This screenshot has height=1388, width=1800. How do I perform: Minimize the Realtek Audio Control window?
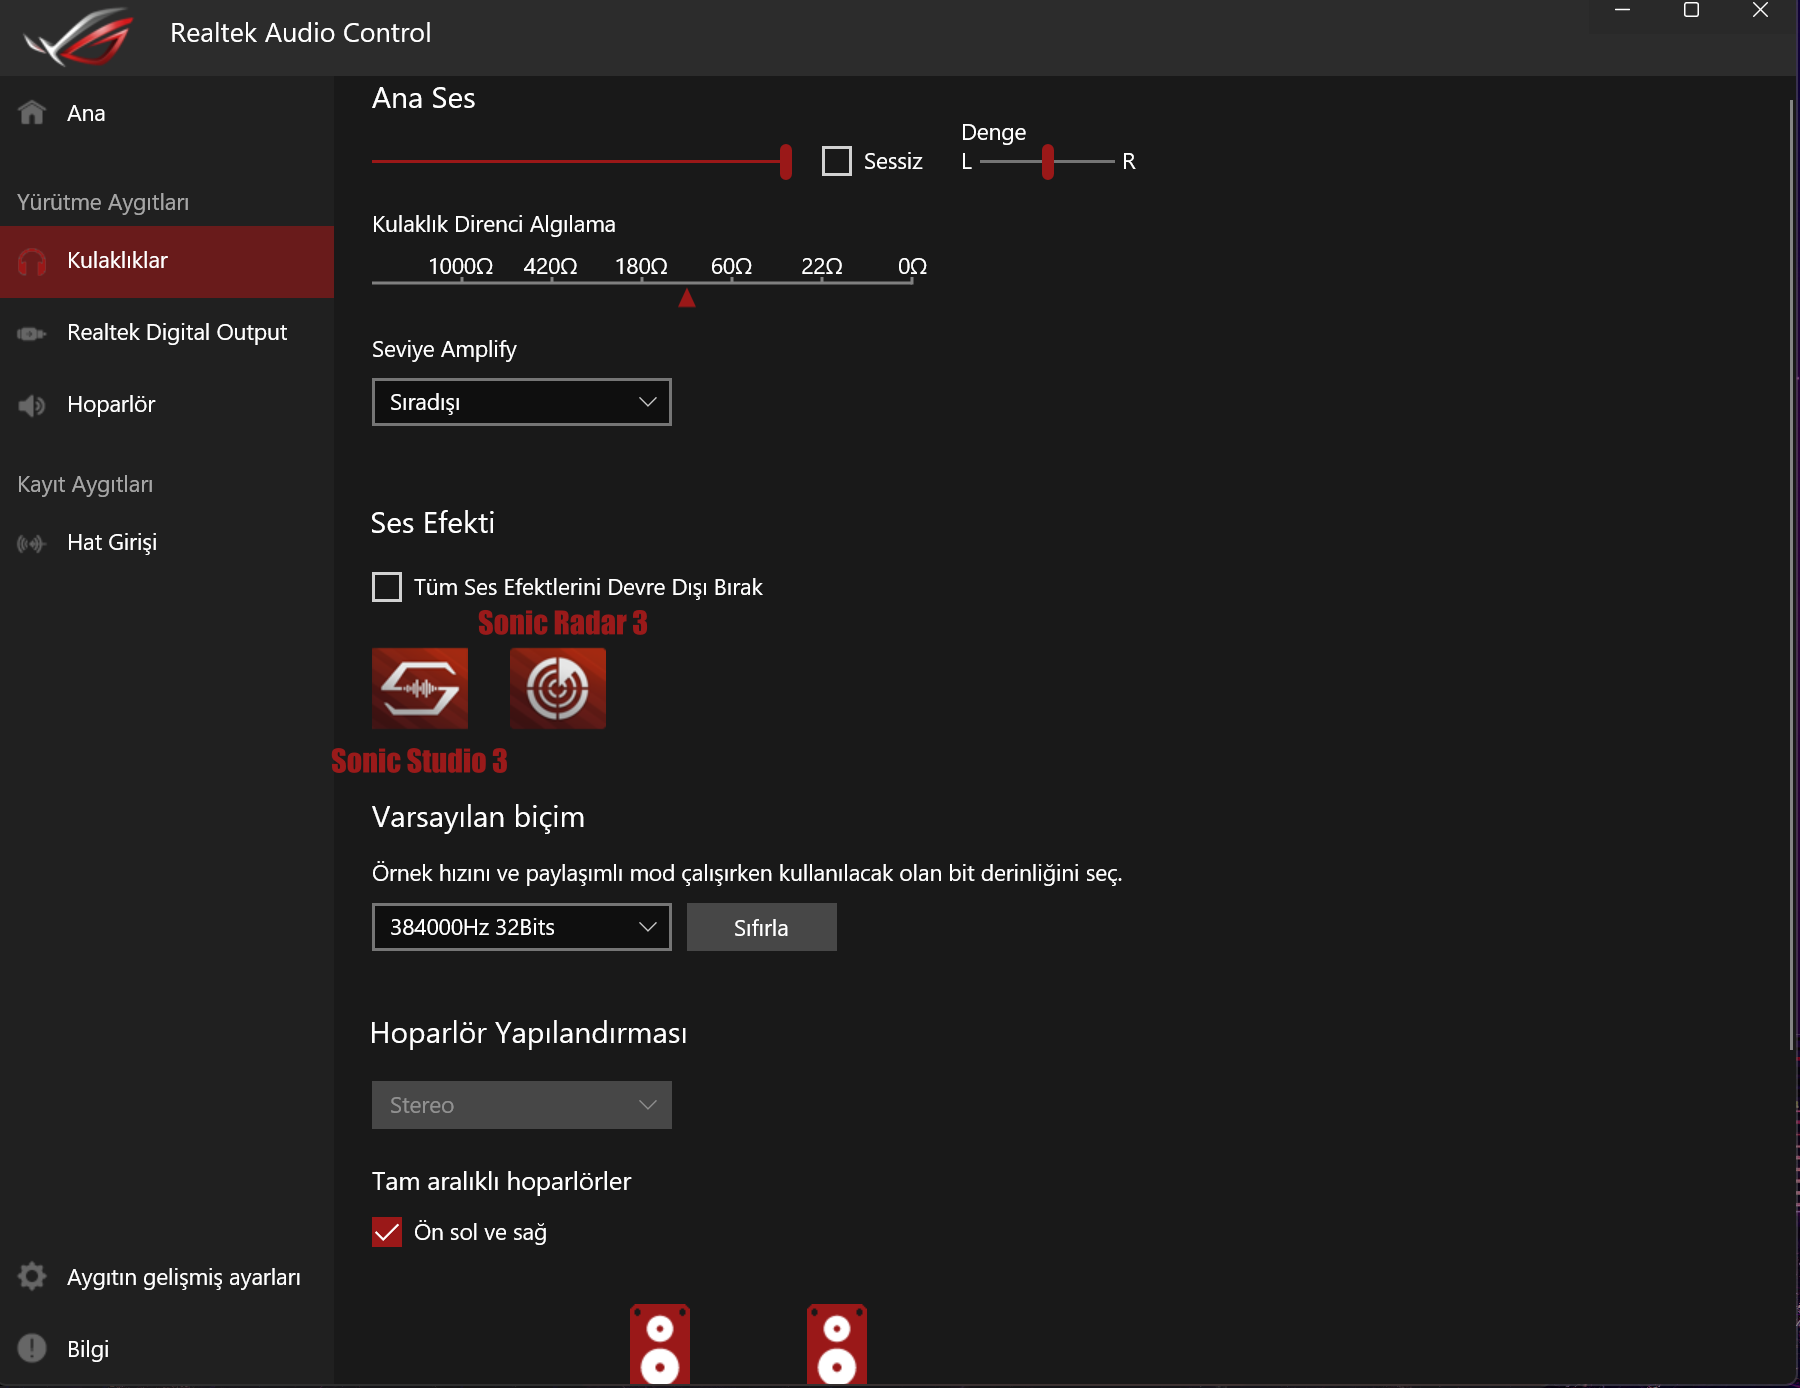coord(1623,10)
